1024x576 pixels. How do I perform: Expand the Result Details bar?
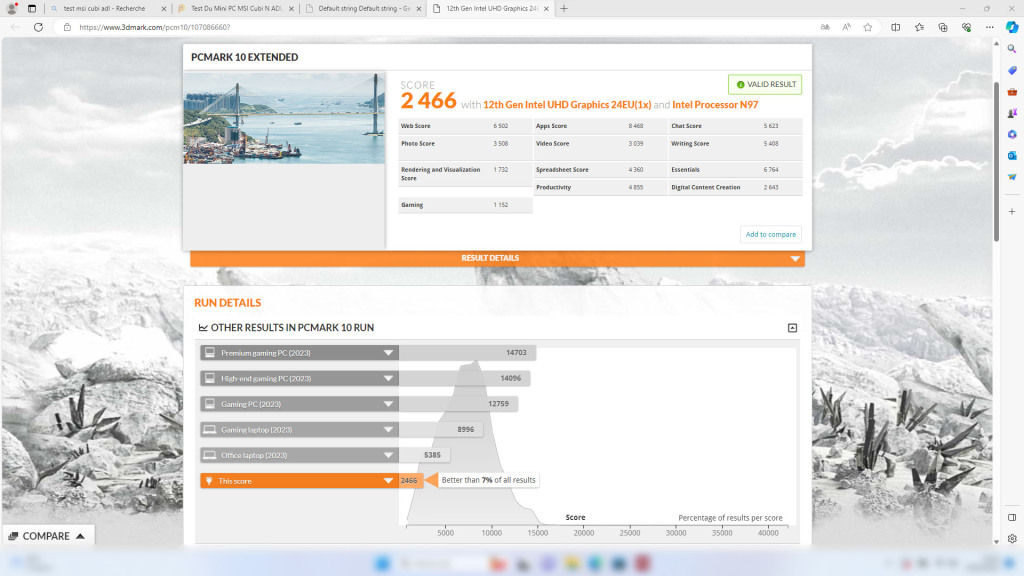point(497,259)
